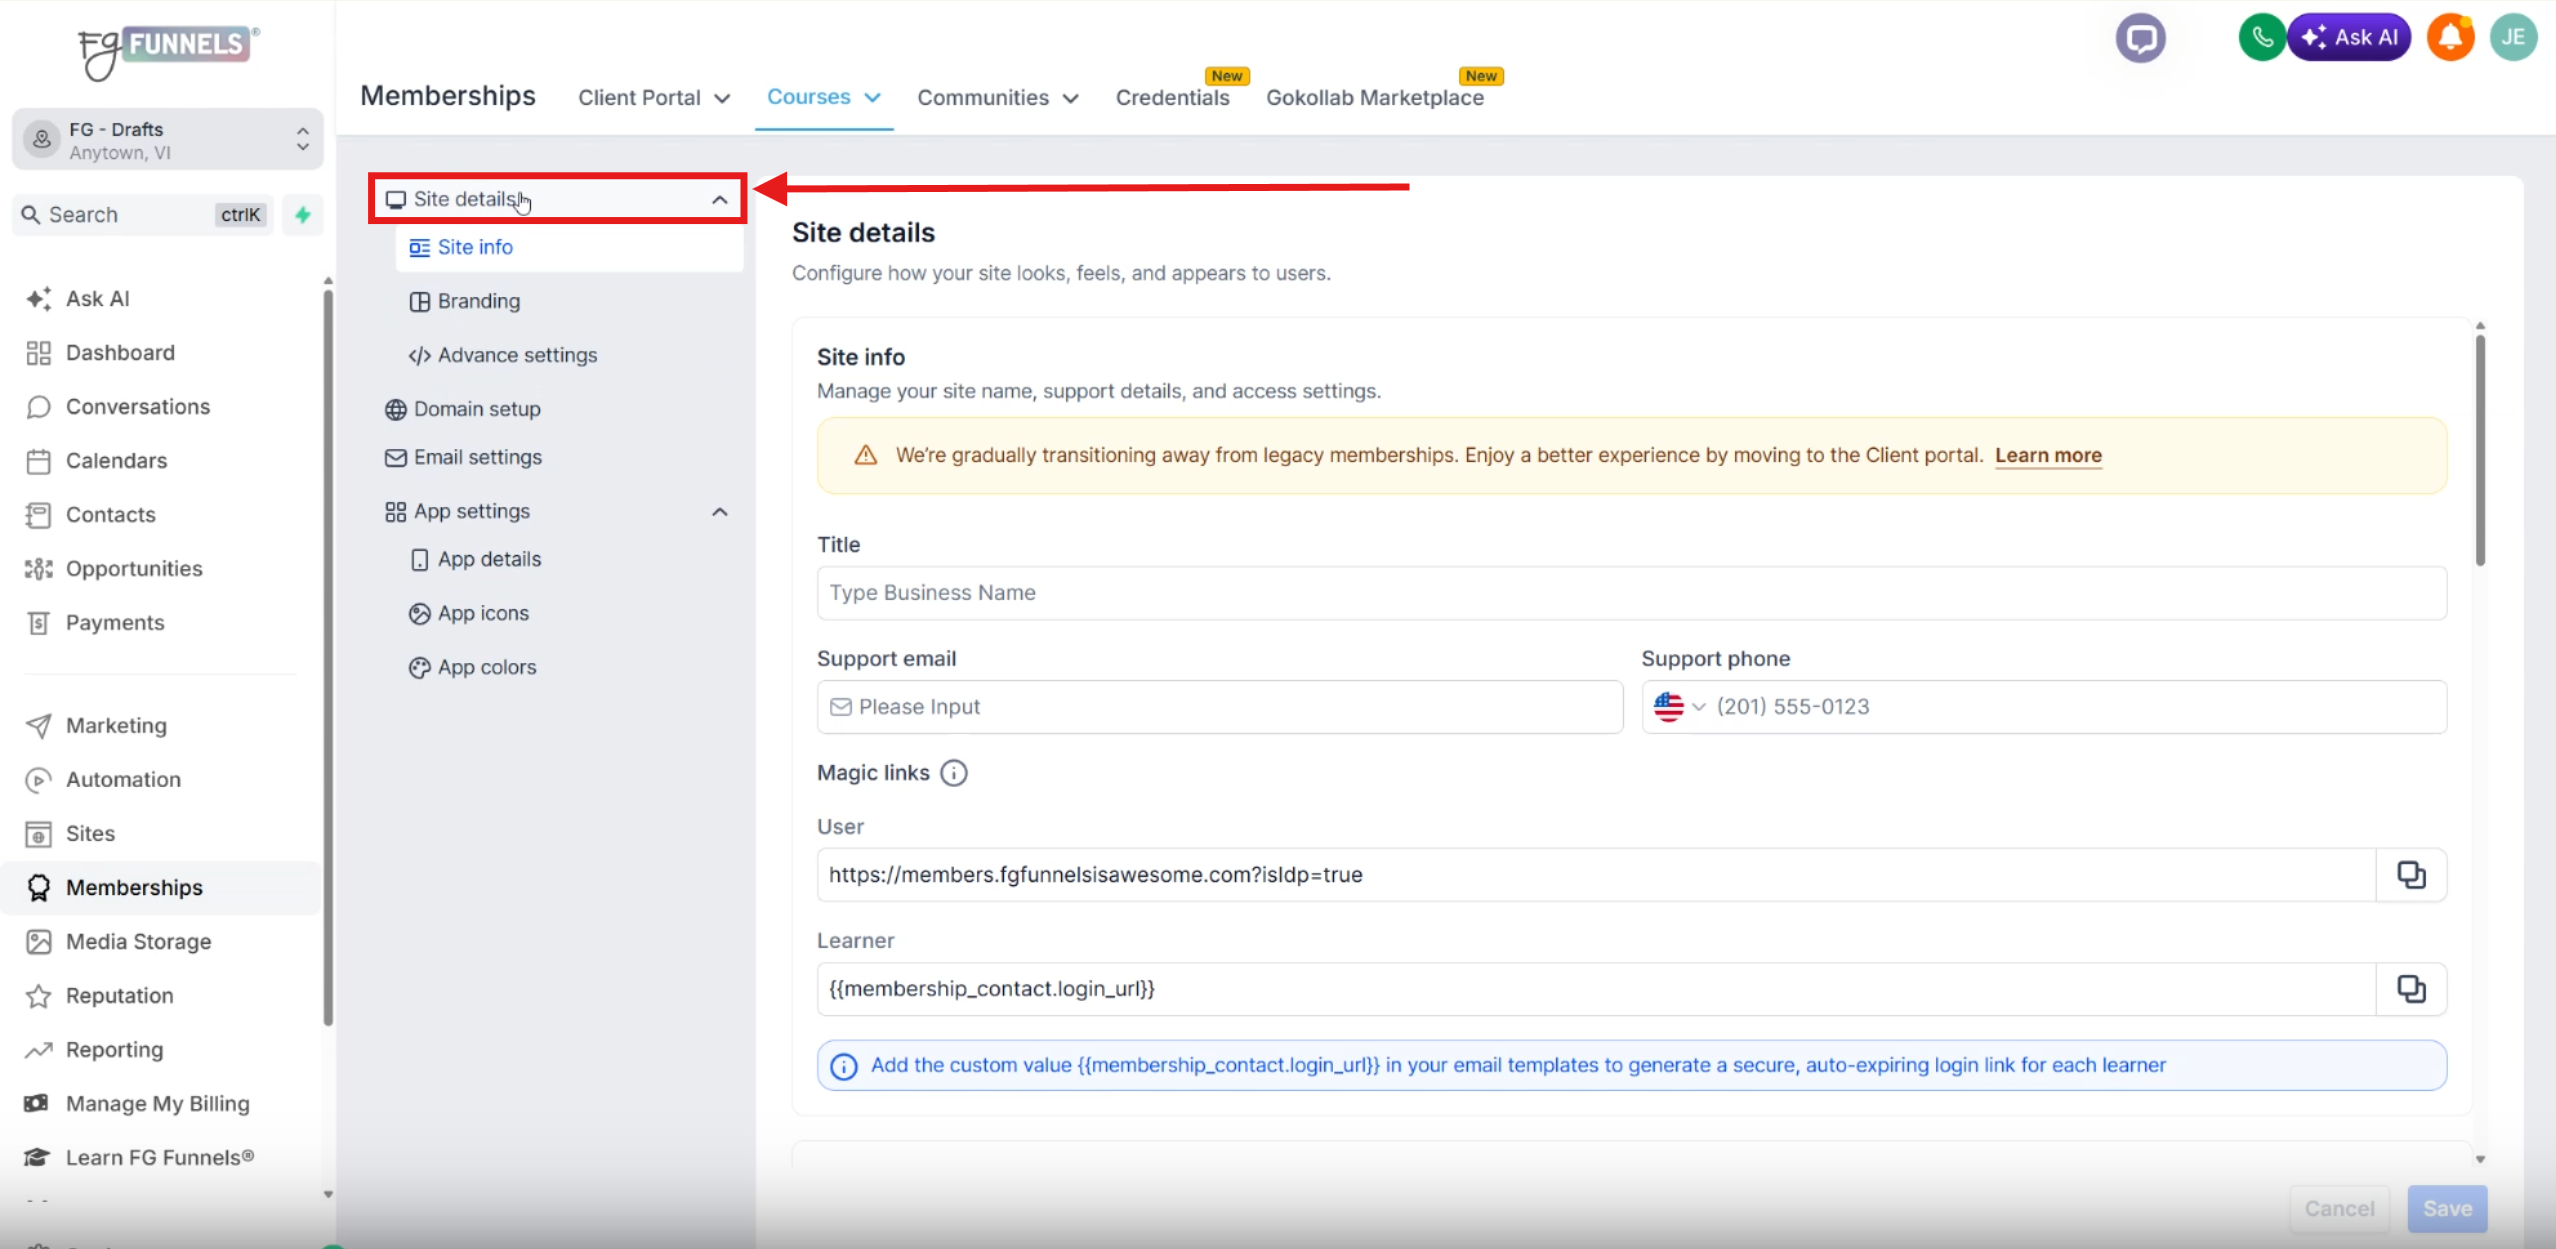Click the Magic links info icon
Image resolution: width=2556 pixels, height=1249 pixels.
pos(954,773)
